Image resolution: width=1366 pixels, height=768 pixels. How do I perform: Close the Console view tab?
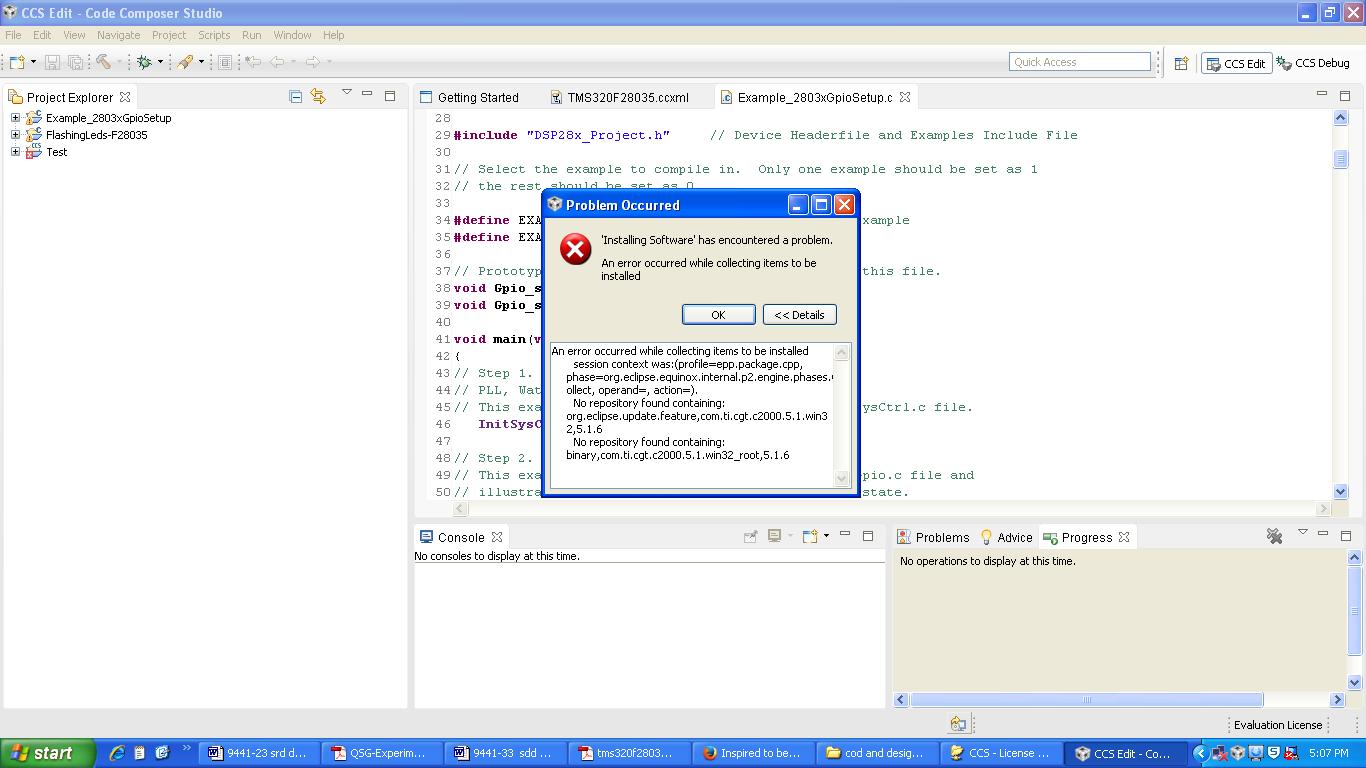click(496, 537)
